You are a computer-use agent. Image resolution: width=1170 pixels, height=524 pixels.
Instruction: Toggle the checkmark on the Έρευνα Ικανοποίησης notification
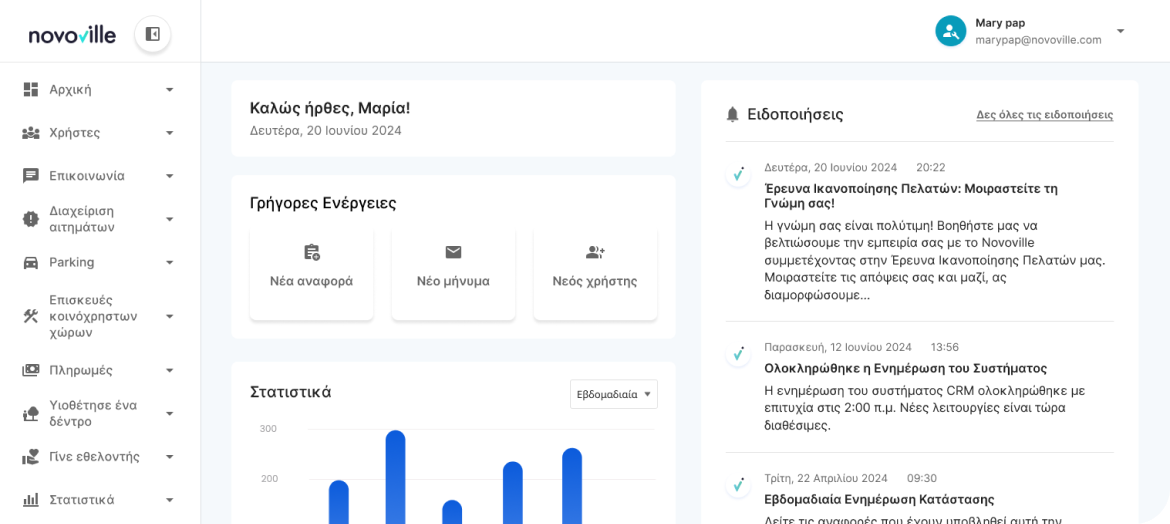point(738,175)
